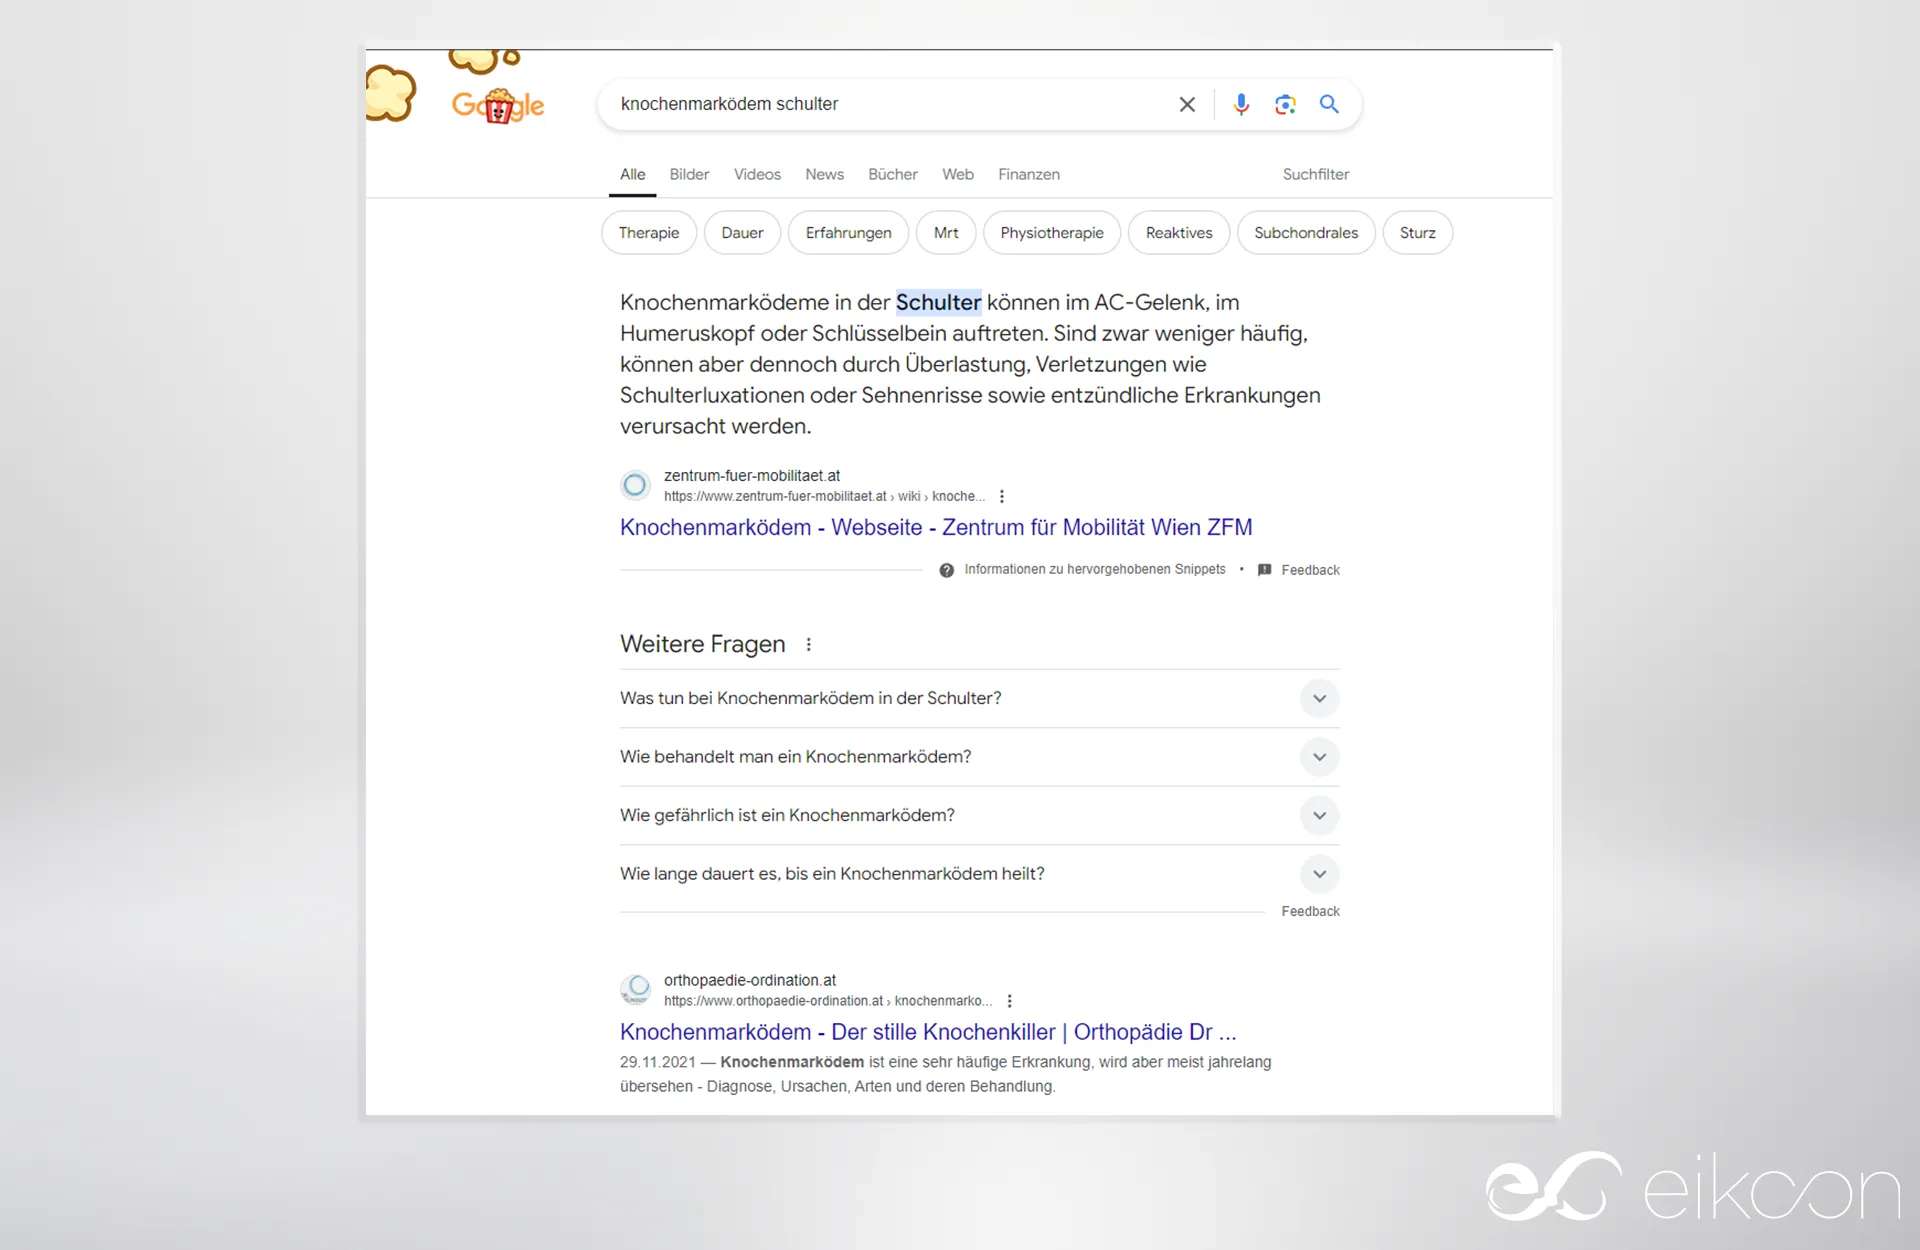The image size is (1920, 1250).
Task: Switch to the Videos tab
Action: click(x=757, y=174)
